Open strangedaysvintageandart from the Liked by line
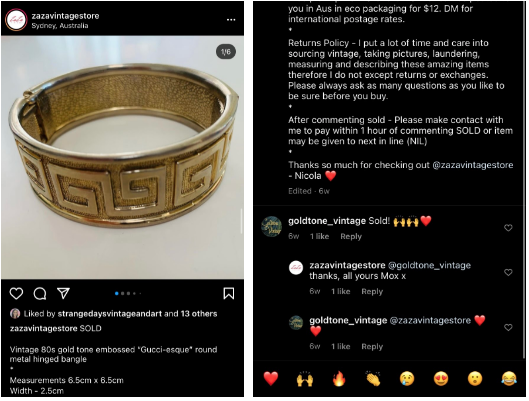The height and width of the screenshot is (401, 529). [110, 314]
